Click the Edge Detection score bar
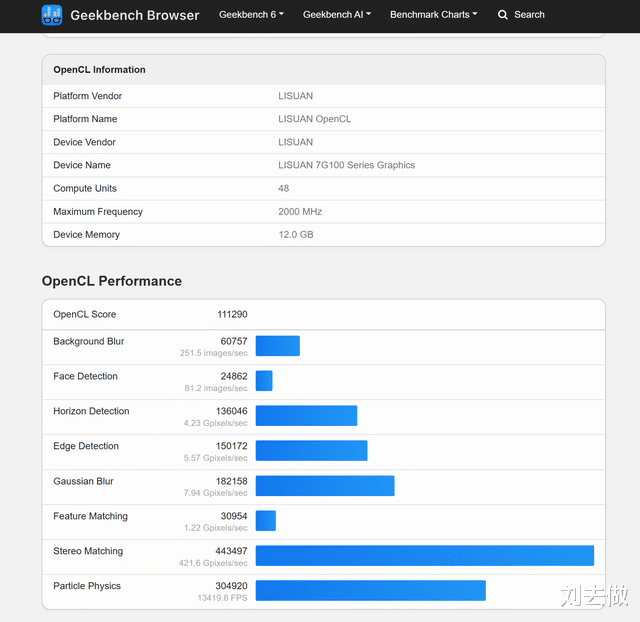640x622 pixels. pos(311,451)
